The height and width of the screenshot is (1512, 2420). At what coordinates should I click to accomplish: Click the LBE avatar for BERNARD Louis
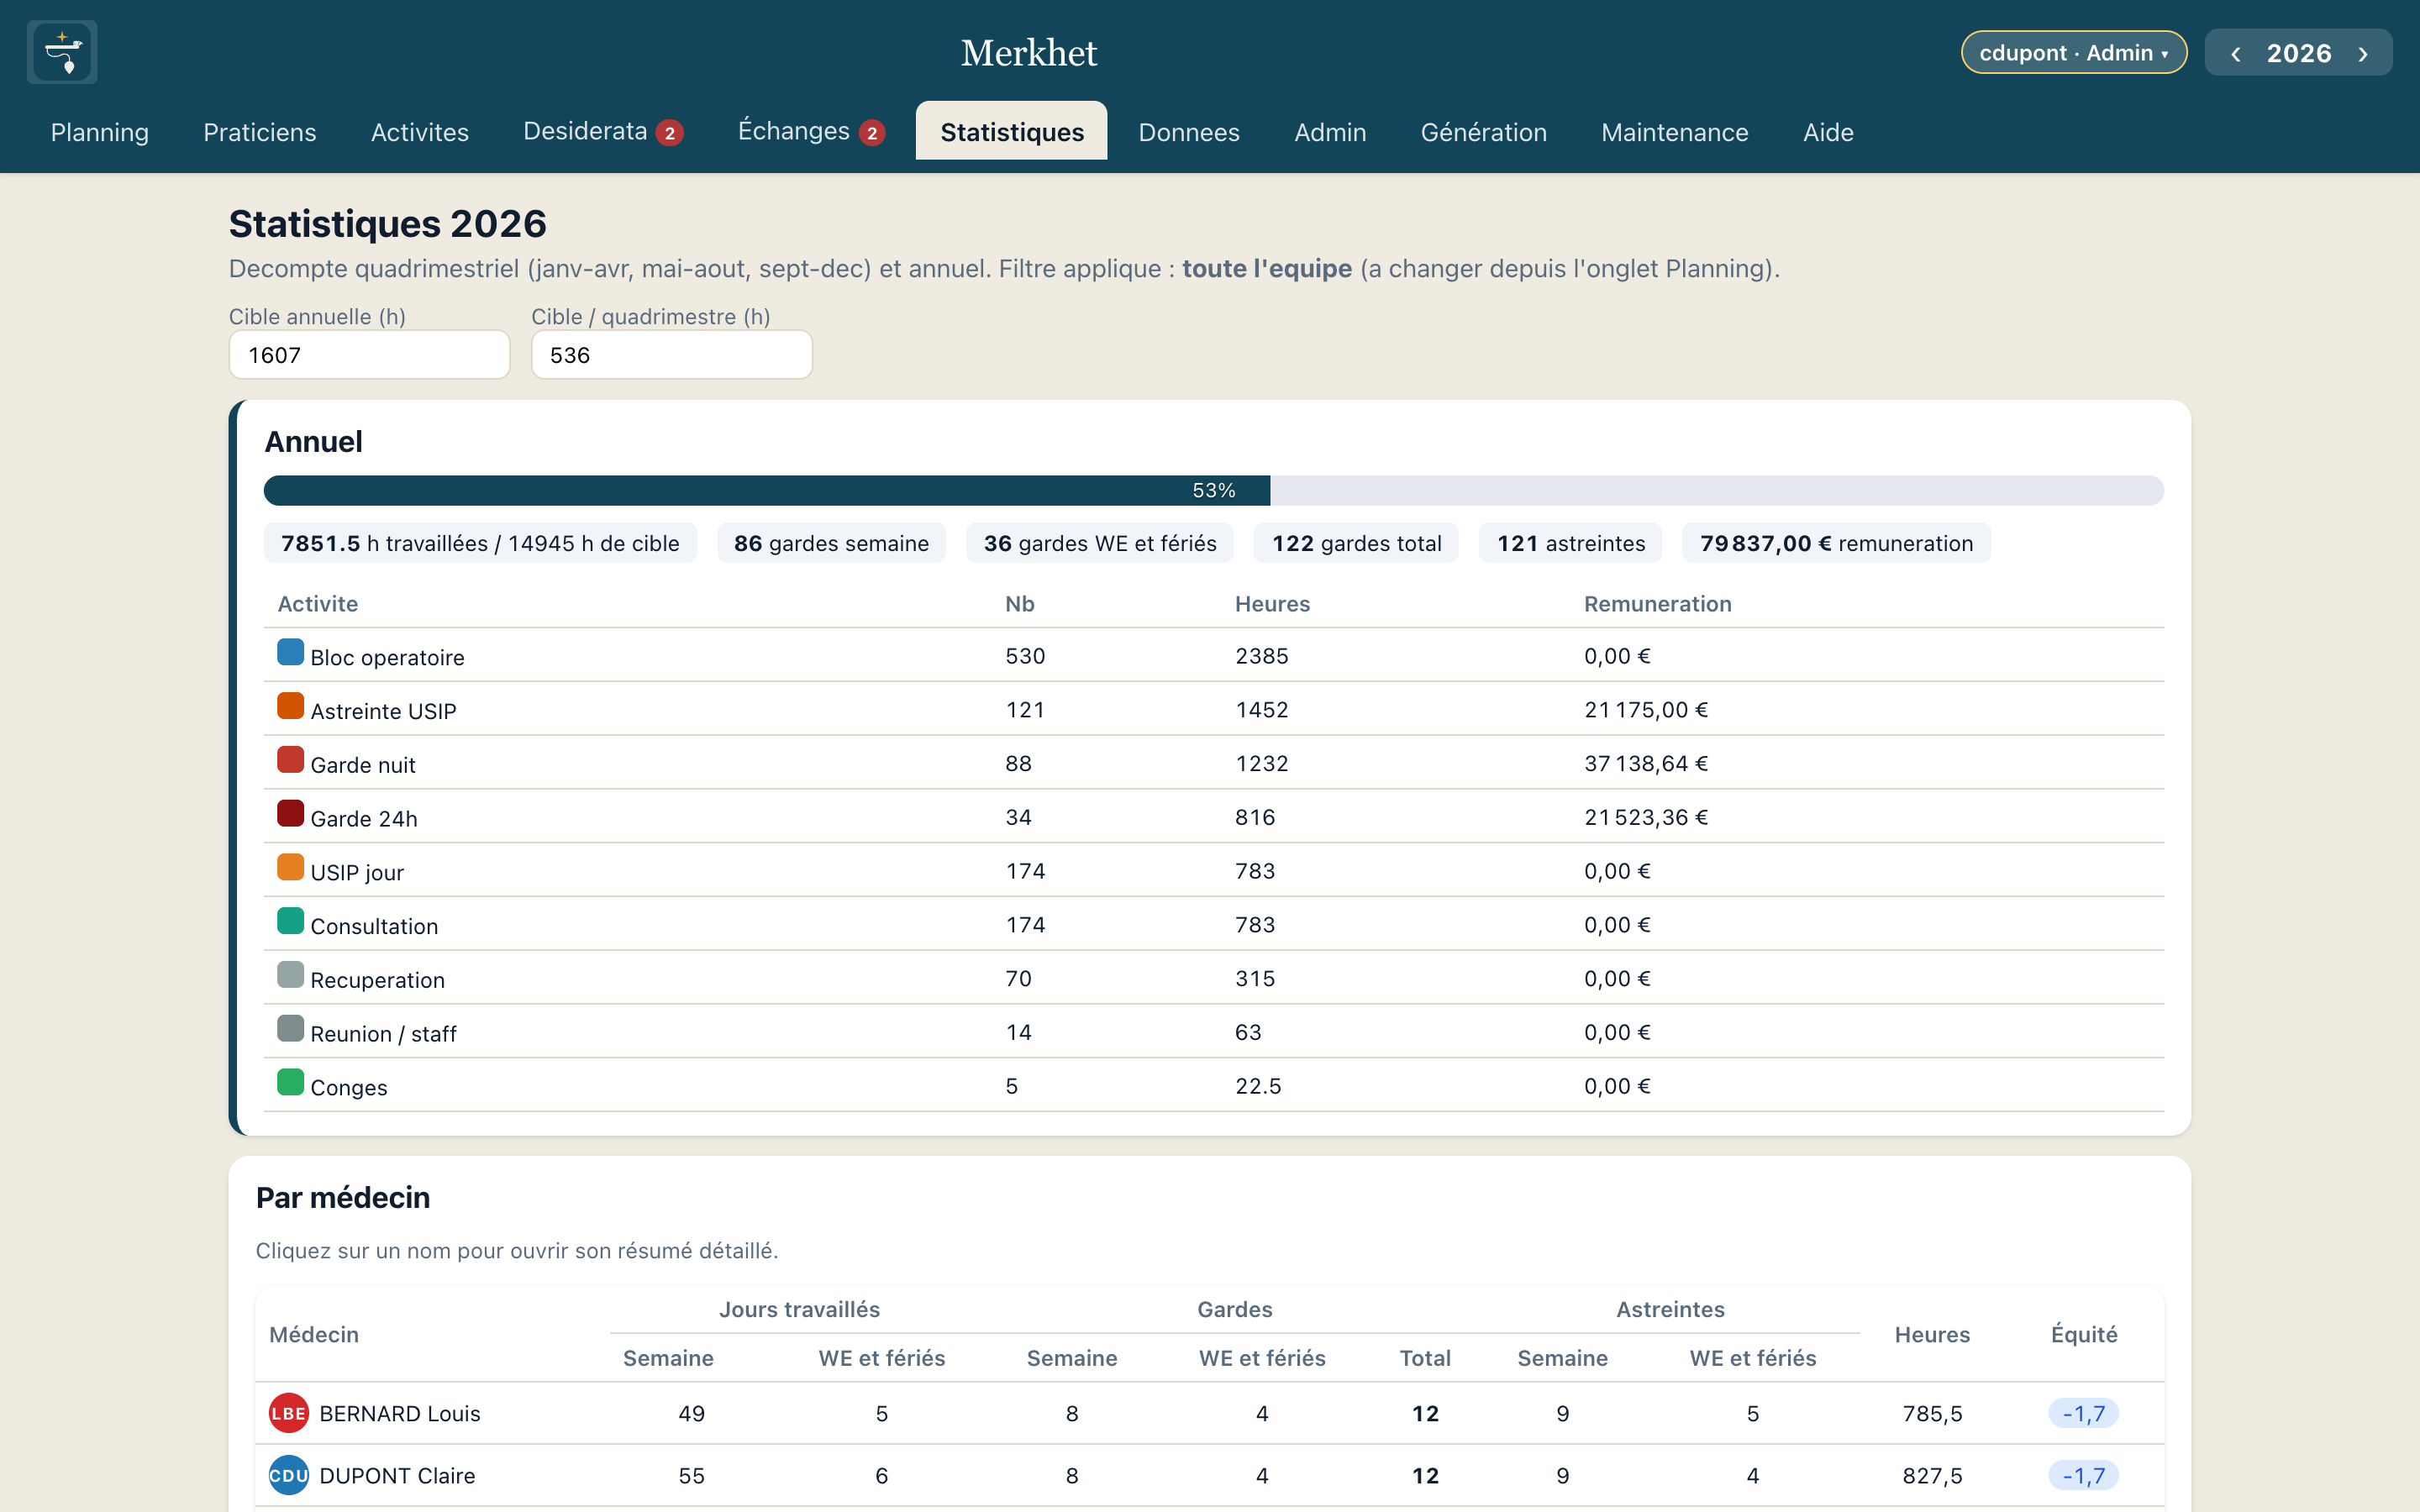pos(288,1413)
